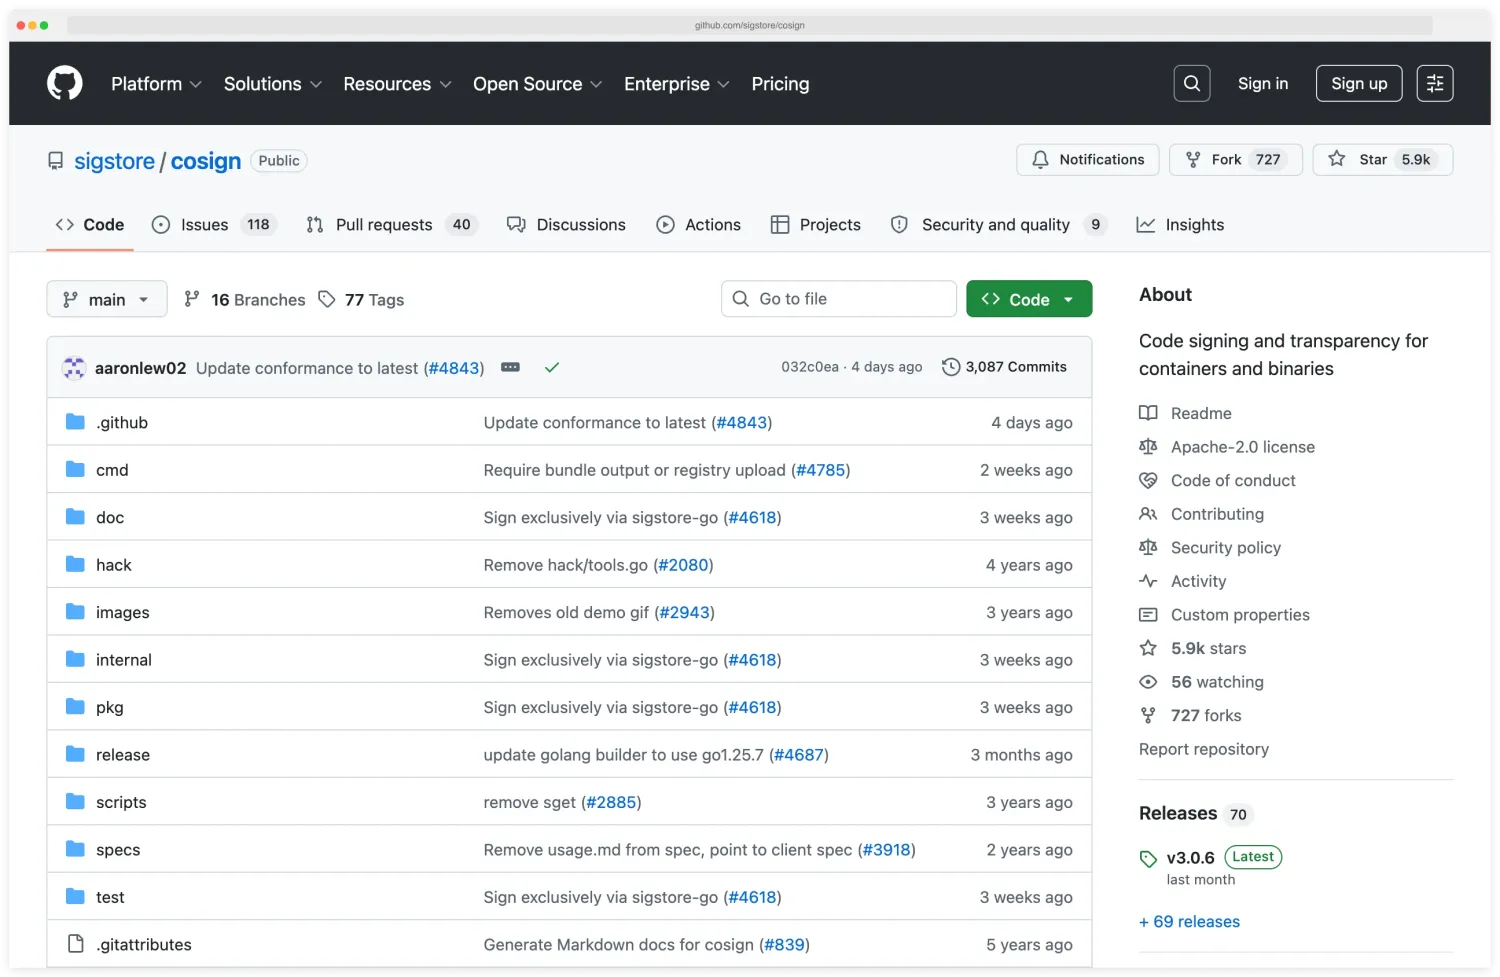Open the Security policy link
Image resolution: width=1500 pixels, height=977 pixels.
[1225, 548]
